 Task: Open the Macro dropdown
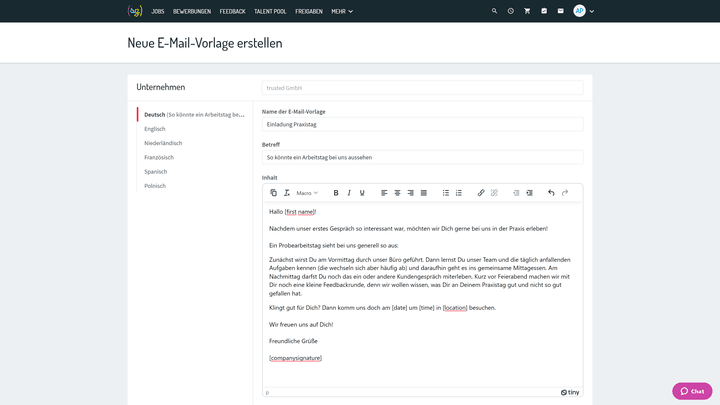(307, 193)
